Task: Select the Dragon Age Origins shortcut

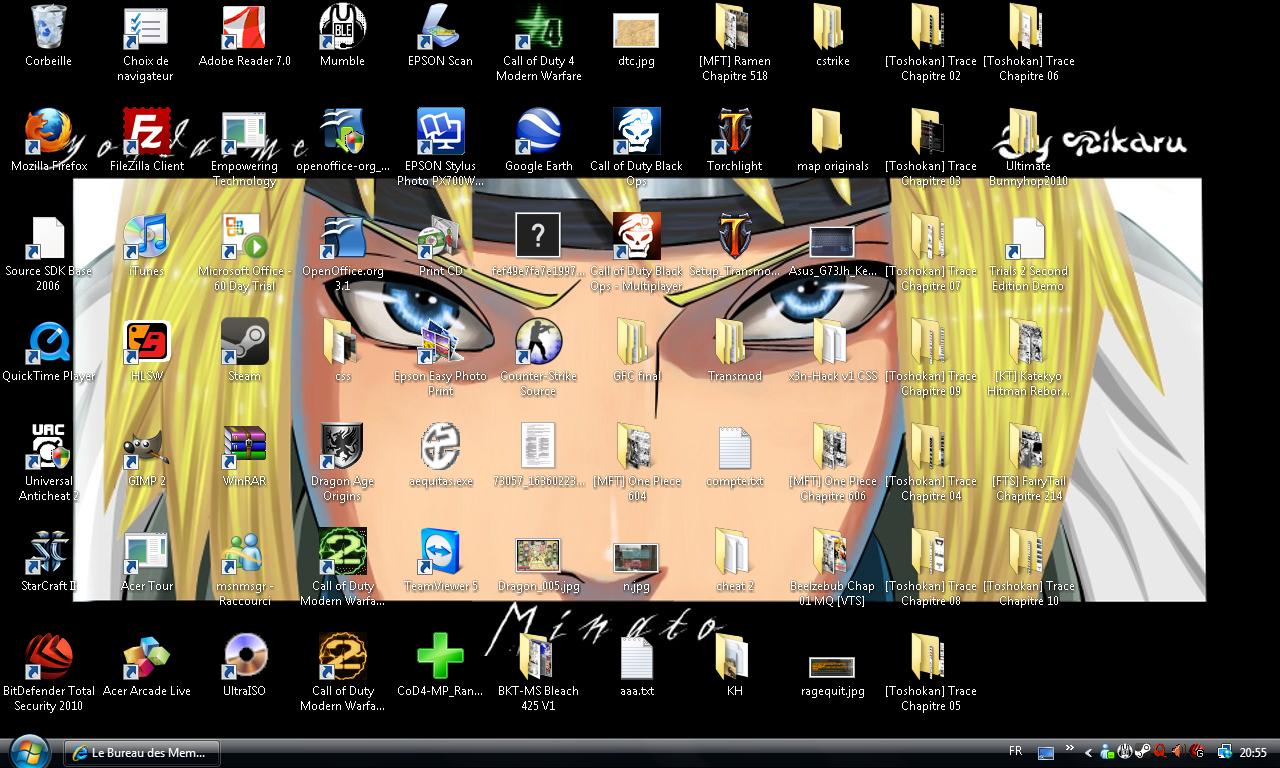Action: 342,447
